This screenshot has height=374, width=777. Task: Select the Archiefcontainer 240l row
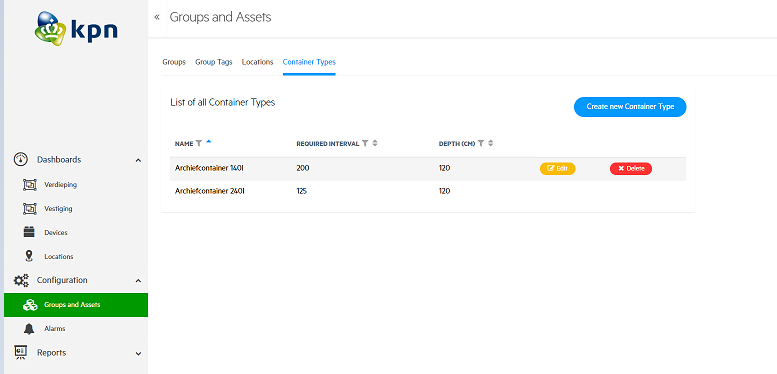[x=428, y=191]
